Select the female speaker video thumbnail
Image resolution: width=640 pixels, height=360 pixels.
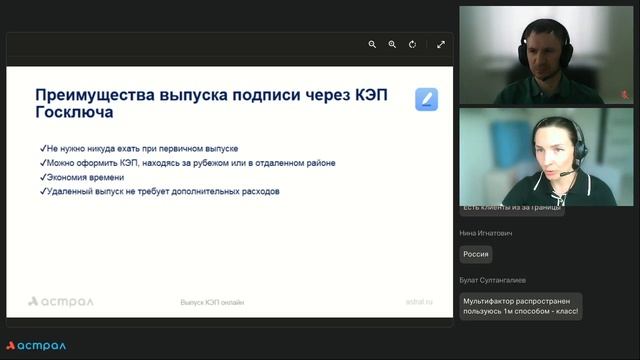click(x=546, y=157)
